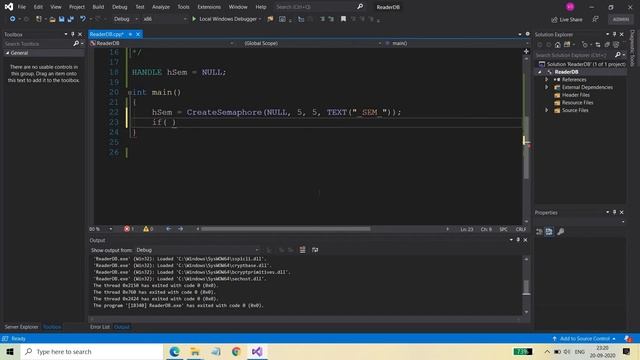
Task: Click previous issue arrow in editor status
Action: 169,229
